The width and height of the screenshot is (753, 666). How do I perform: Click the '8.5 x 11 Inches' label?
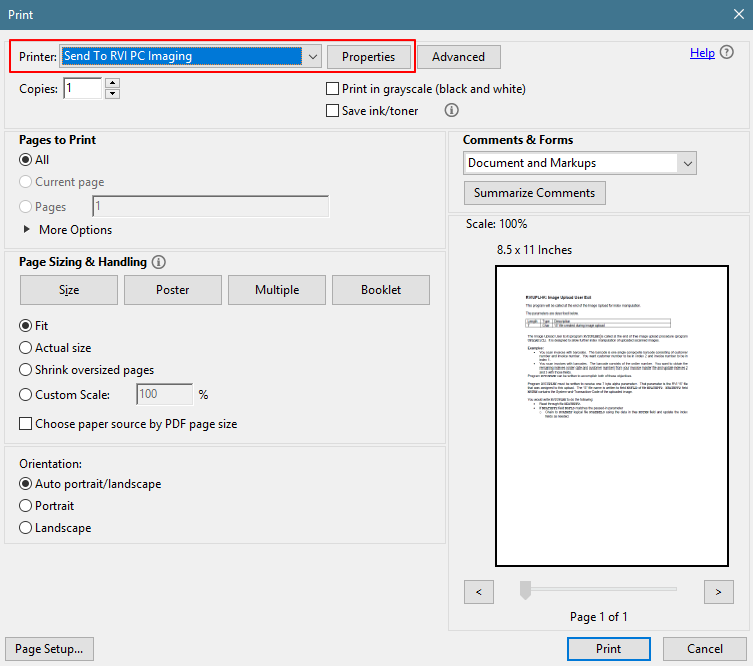534,250
